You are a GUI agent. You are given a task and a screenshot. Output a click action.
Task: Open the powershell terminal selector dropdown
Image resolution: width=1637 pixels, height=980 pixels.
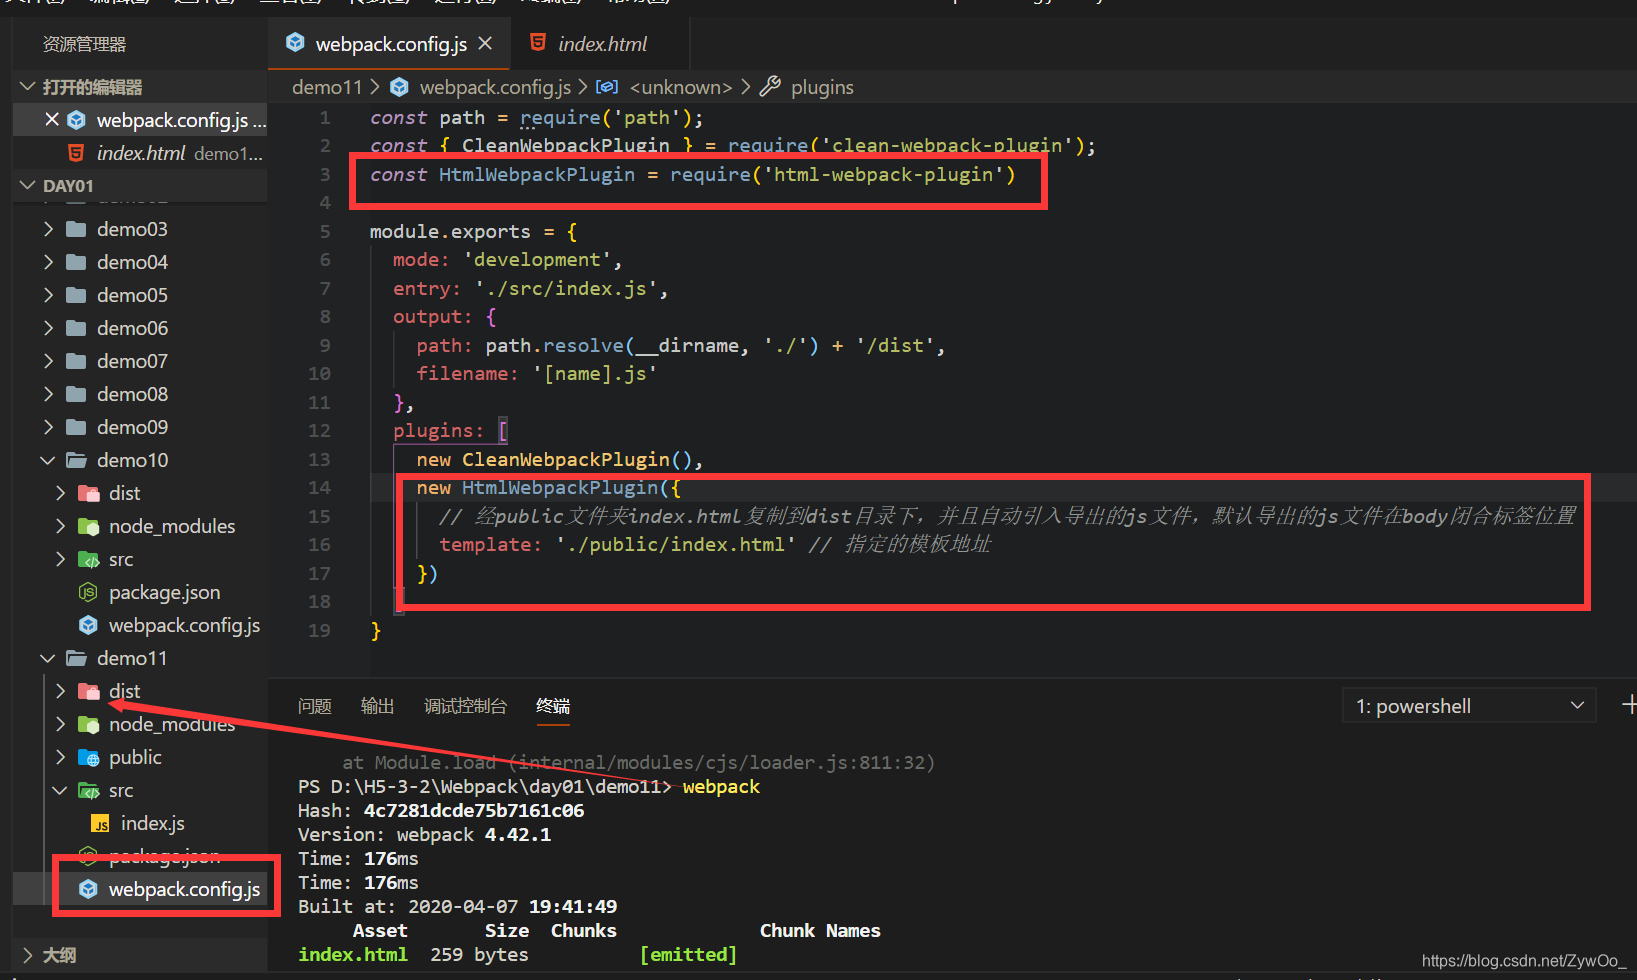(1469, 706)
